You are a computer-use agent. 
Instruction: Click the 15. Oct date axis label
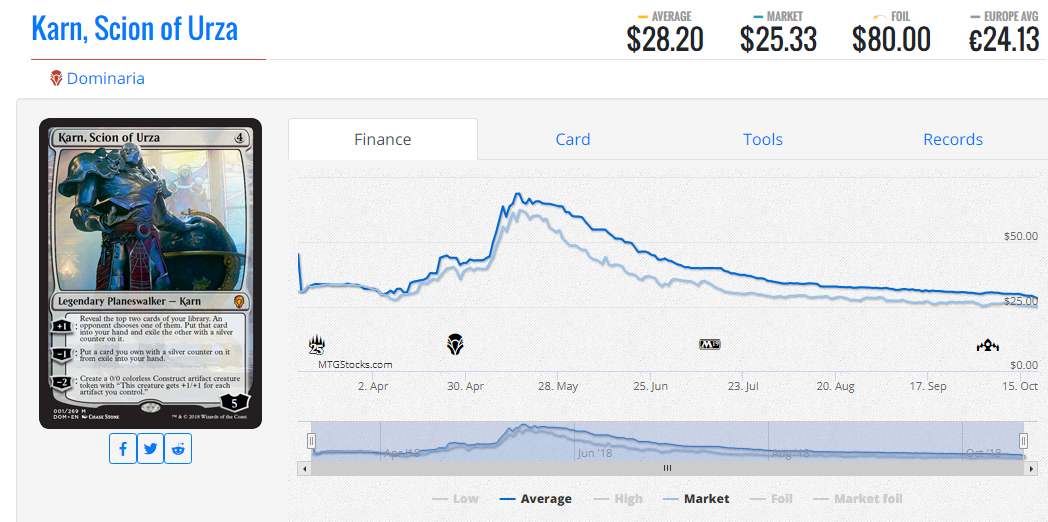tap(1019, 386)
